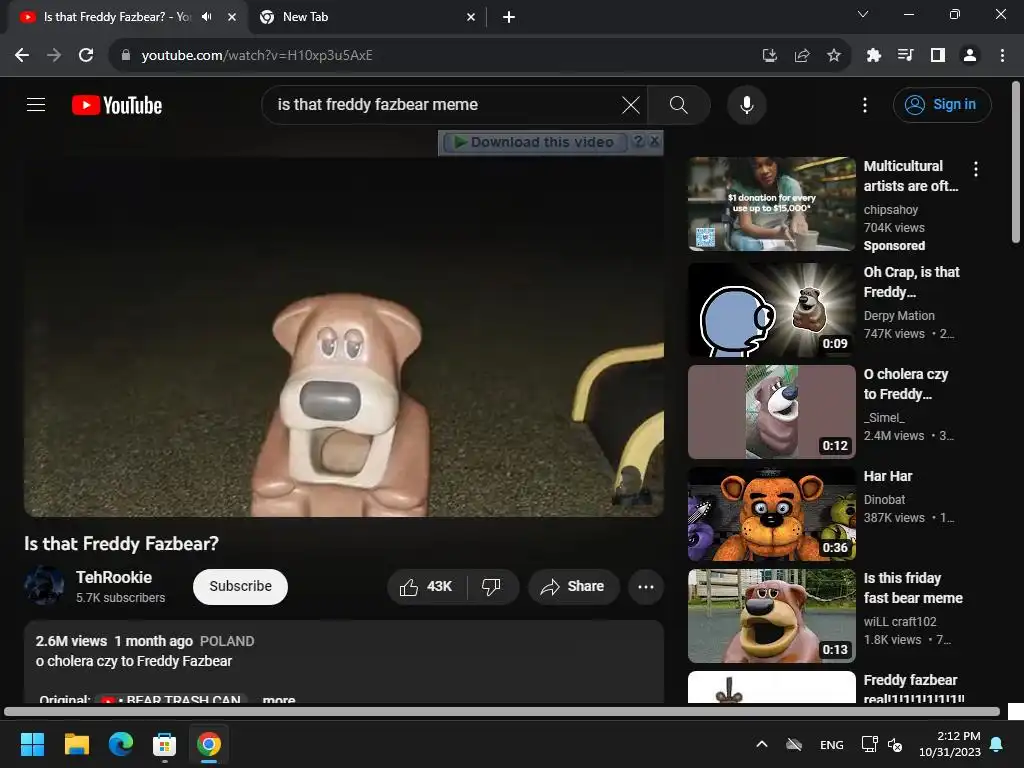Play the Har Har video thumbnail
The height and width of the screenshot is (768, 1024).
(x=771, y=514)
